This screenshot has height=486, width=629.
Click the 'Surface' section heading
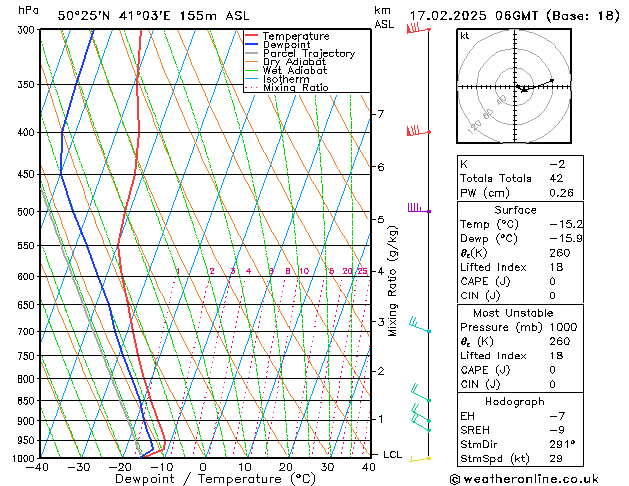pos(515,210)
